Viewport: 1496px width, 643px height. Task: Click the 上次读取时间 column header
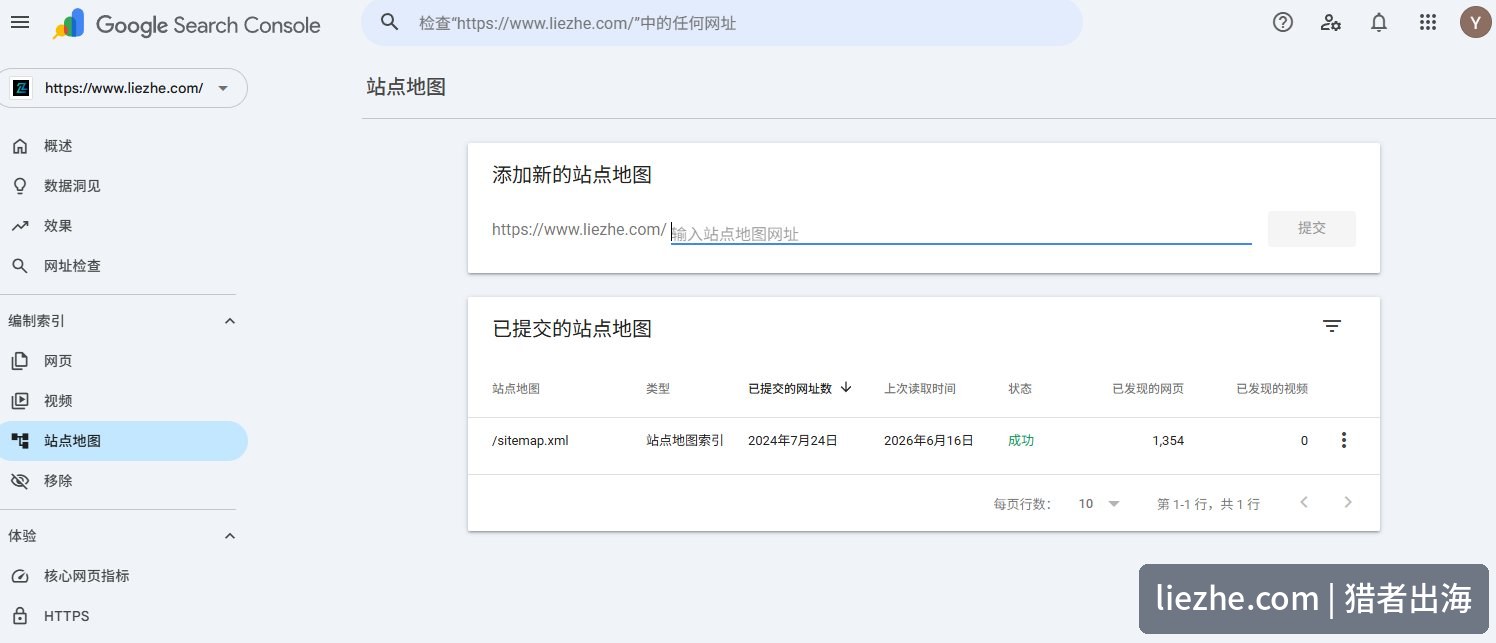click(x=920, y=388)
